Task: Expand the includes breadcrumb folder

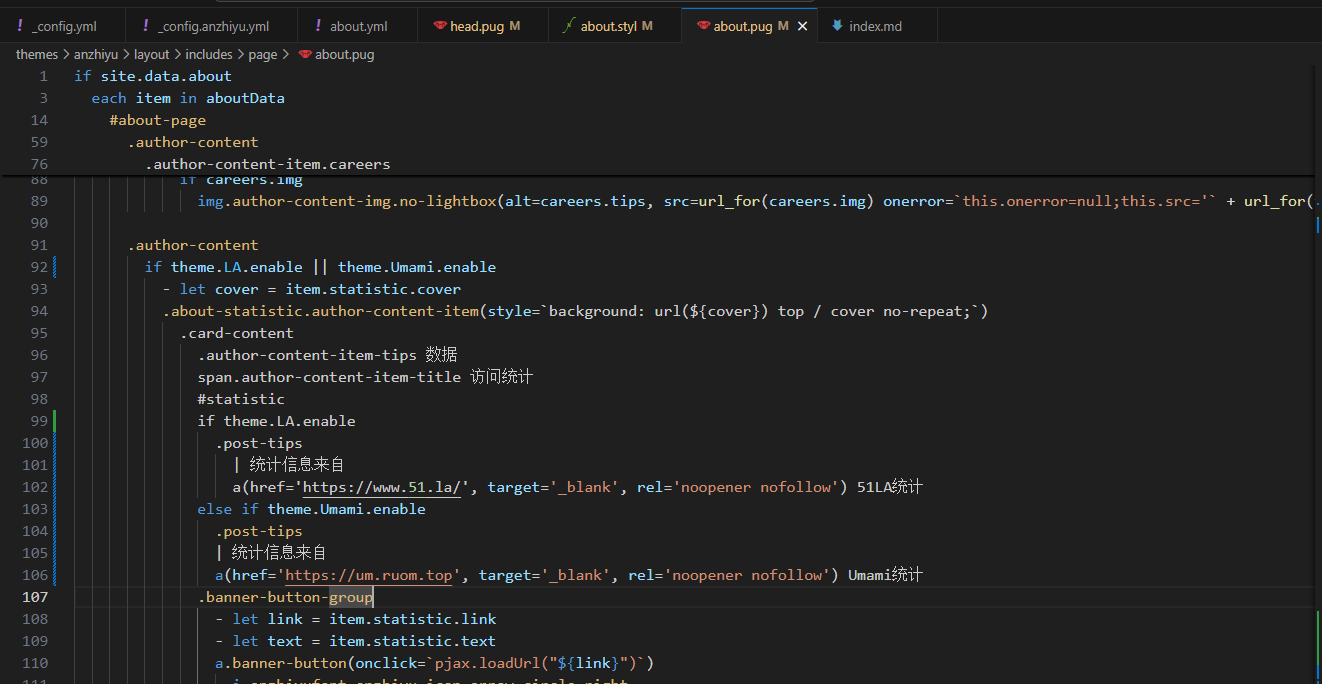Action: [x=209, y=54]
